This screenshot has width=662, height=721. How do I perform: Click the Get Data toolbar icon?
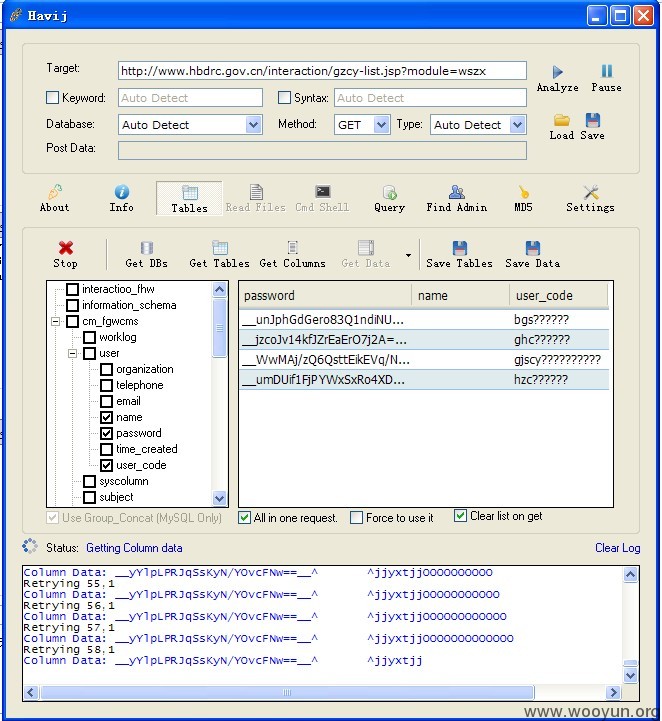click(365, 255)
